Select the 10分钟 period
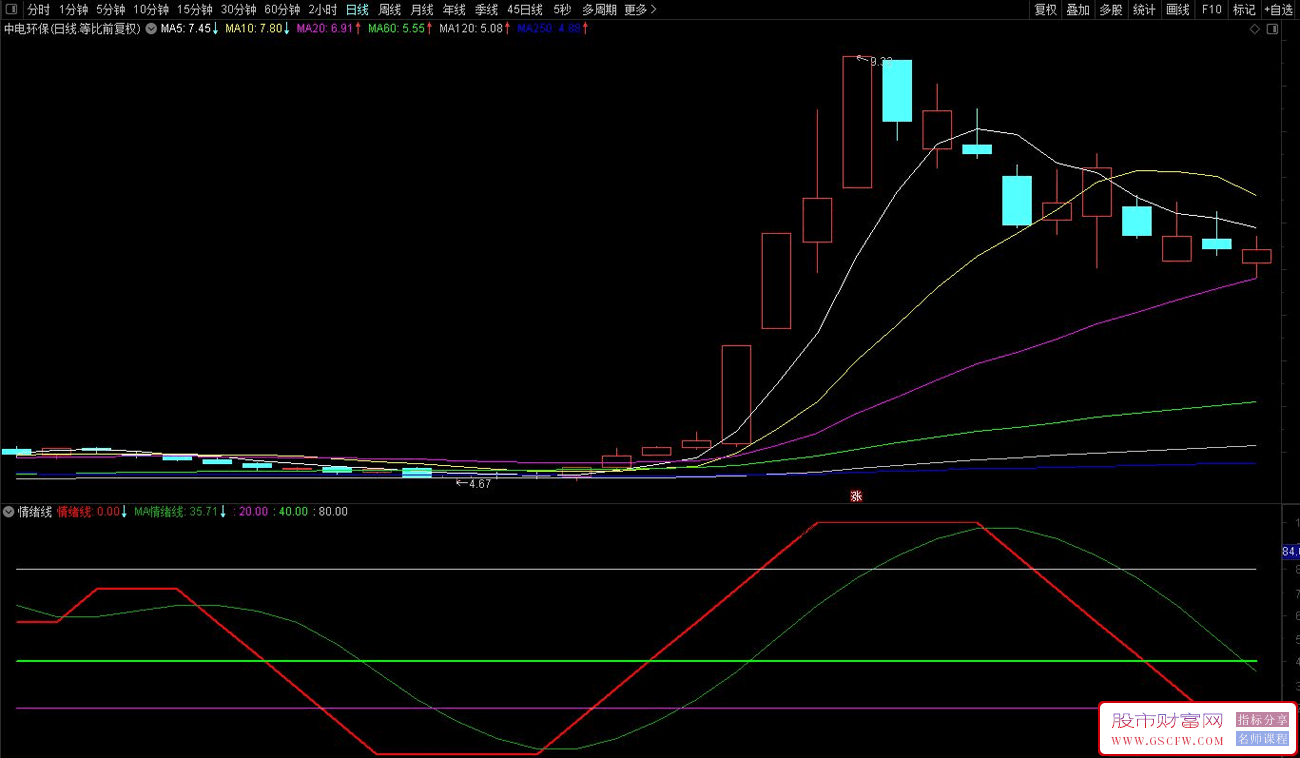1300x758 pixels. click(x=151, y=9)
